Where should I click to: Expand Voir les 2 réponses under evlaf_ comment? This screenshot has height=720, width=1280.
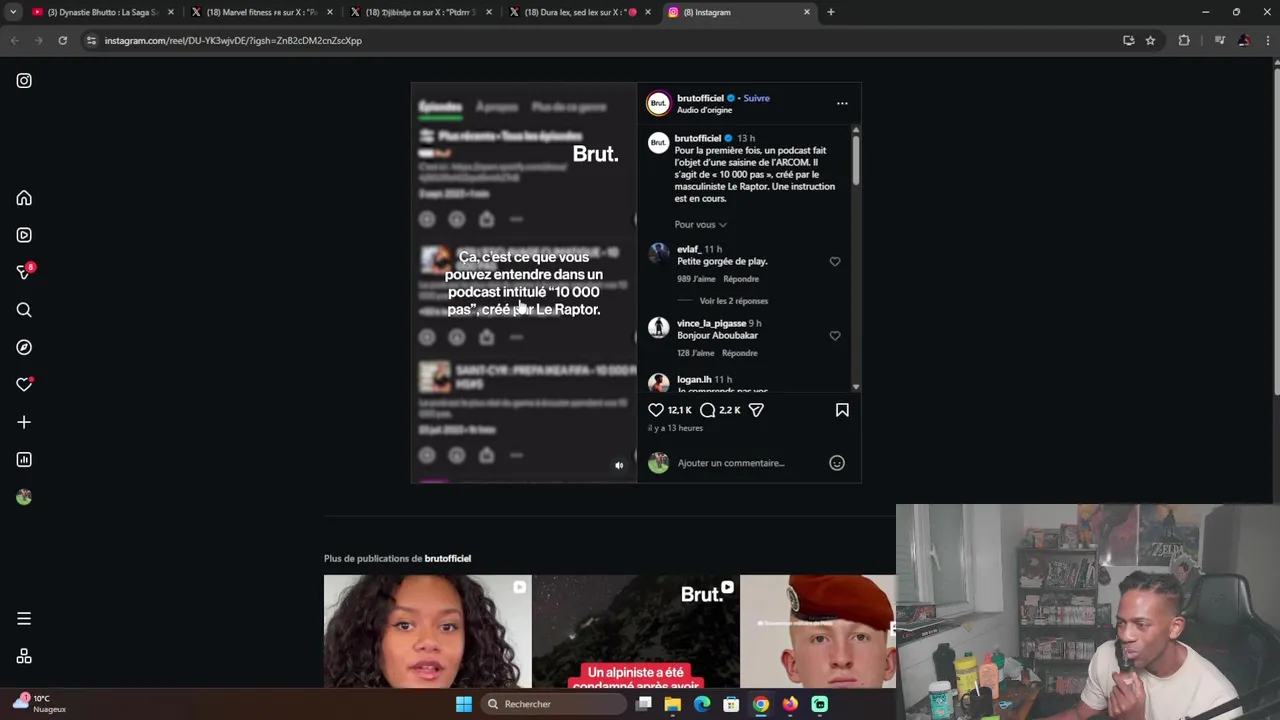(734, 301)
